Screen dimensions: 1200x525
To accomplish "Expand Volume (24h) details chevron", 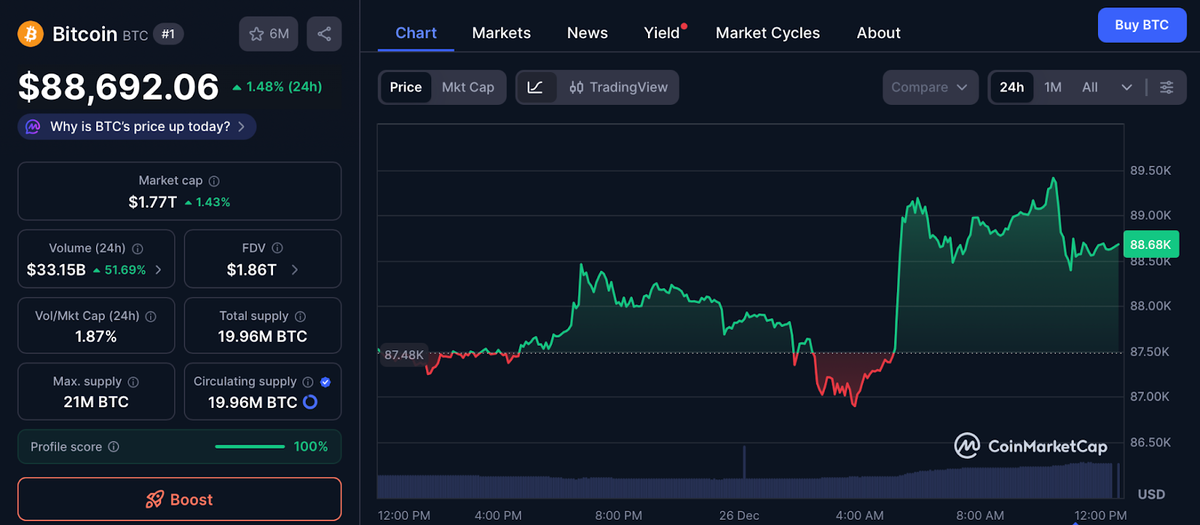I will click(158, 270).
